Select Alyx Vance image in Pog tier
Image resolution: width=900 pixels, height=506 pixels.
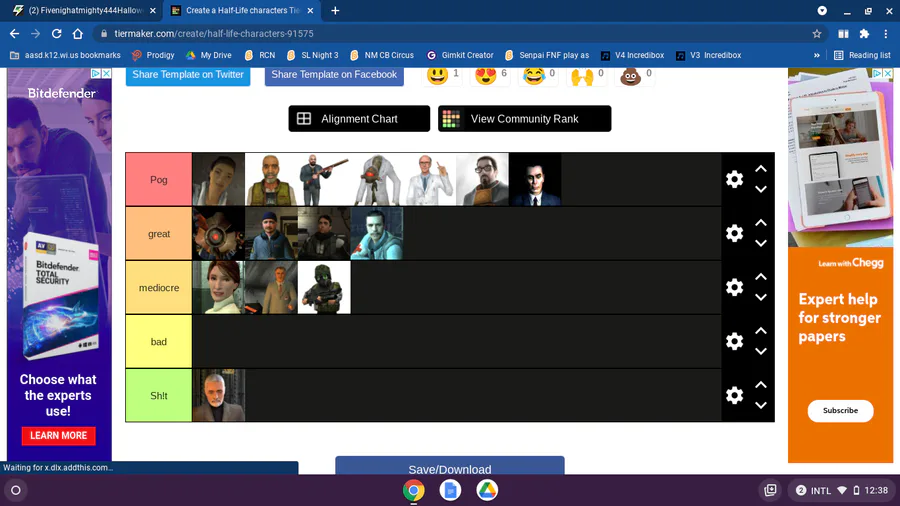(218, 179)
